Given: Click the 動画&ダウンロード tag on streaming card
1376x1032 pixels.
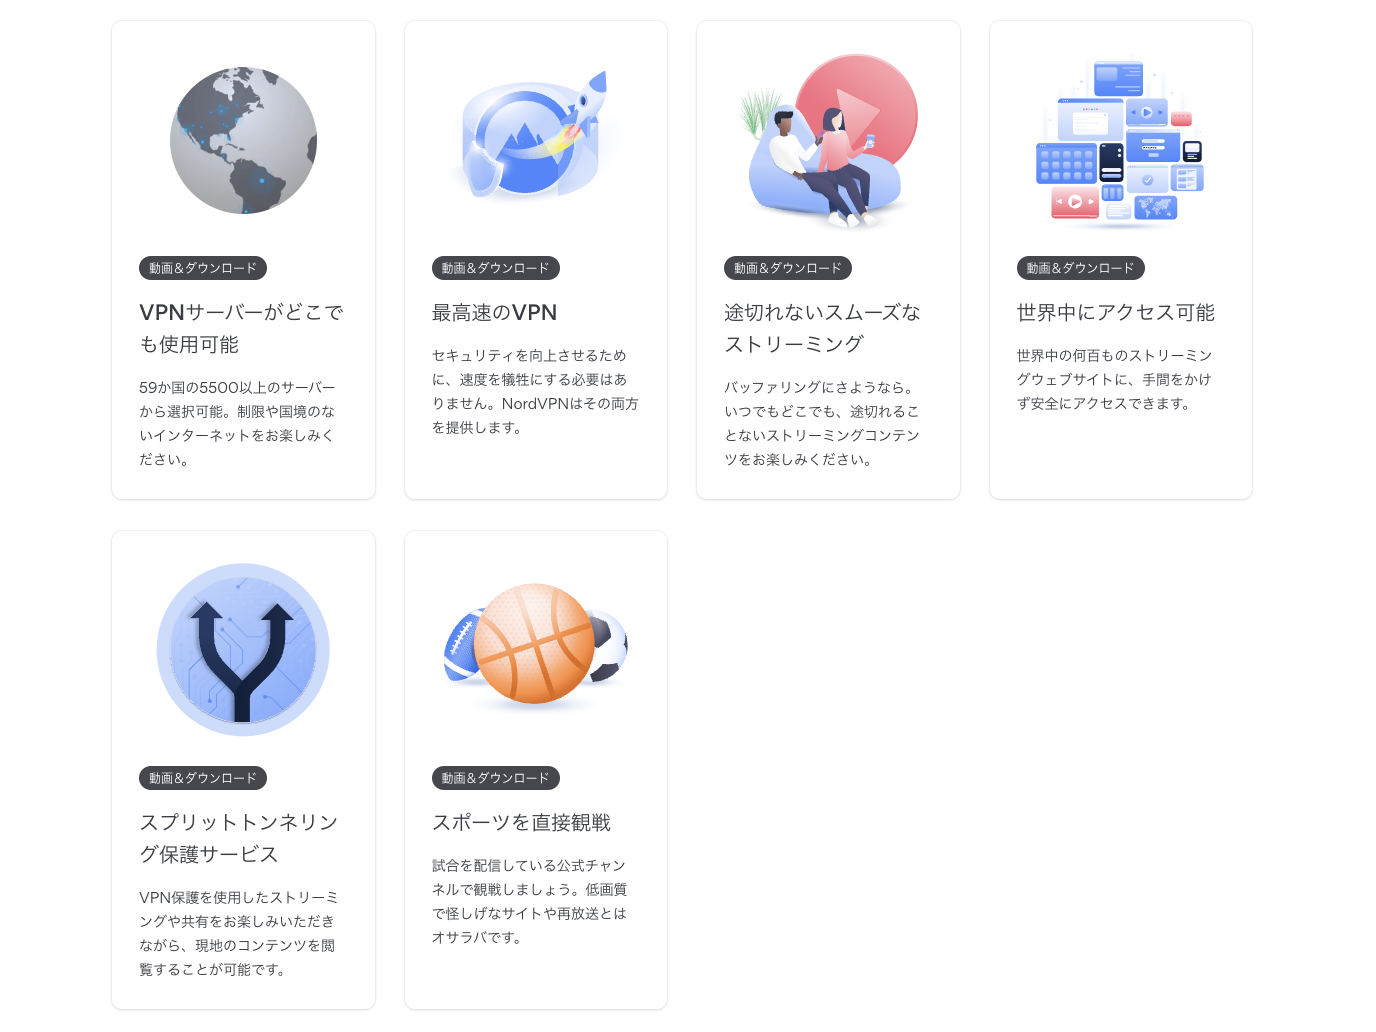Looking at the screenshot, I should pos(788,268).
